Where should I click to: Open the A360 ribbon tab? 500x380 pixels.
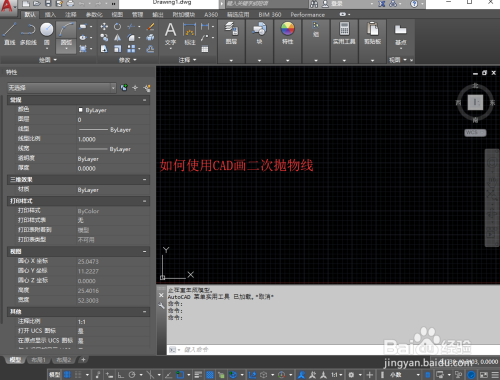[x=211, y=15]
